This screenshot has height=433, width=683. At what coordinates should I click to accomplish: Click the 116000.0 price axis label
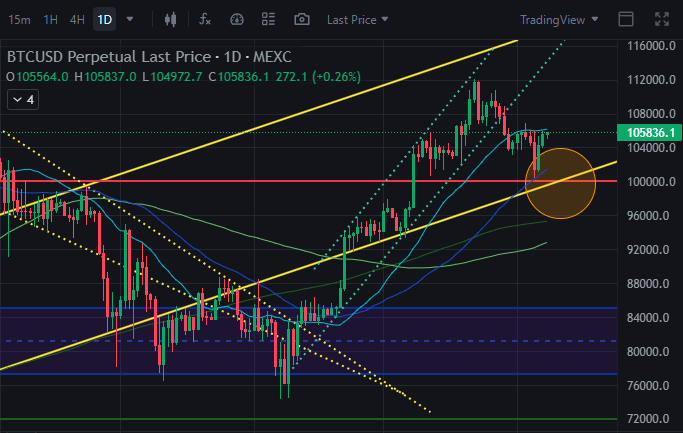pyautogui.click(x=651, y=45)
